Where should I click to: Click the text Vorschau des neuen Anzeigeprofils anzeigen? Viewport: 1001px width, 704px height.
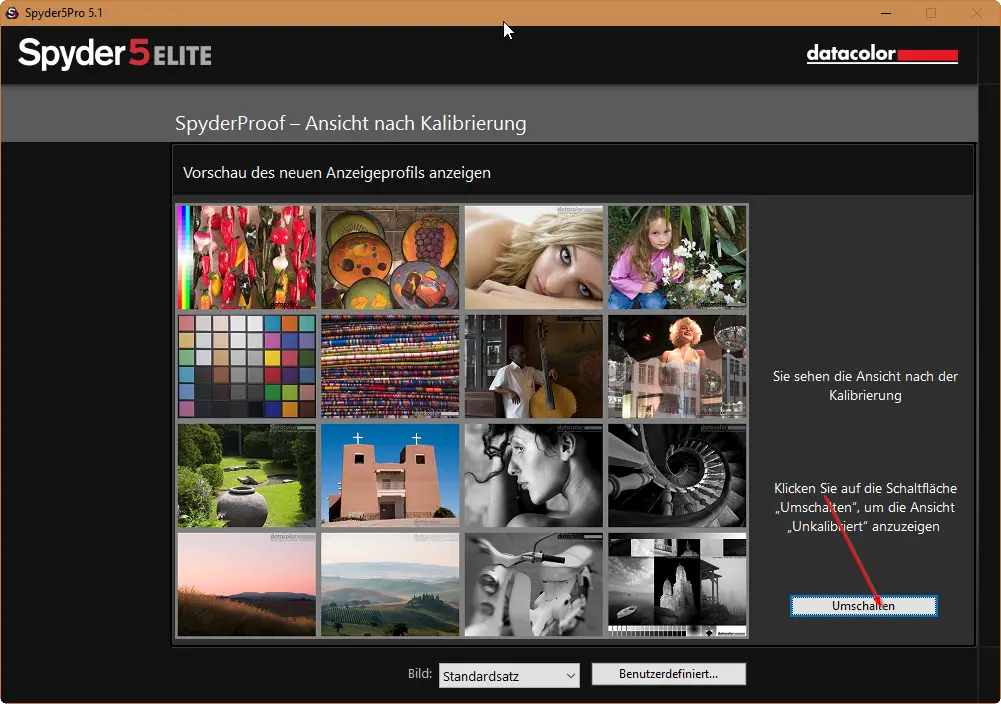point(336,173)
